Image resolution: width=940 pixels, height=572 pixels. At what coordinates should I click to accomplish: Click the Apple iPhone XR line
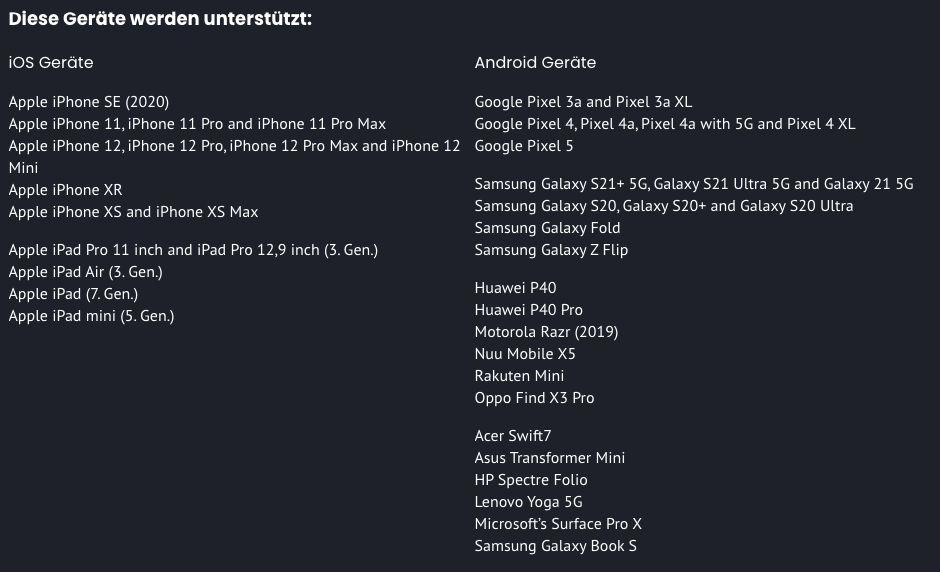(65, 190)
